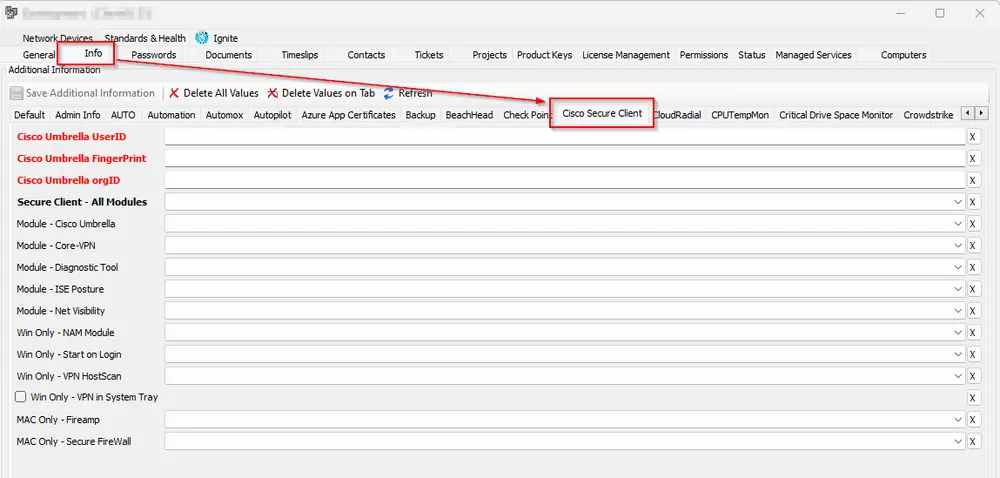Image resolution: width=1000 pixels, height=478 pixels.
Task: Switch to the Crowdstrike info tab
Action: (x=928, y=115)
